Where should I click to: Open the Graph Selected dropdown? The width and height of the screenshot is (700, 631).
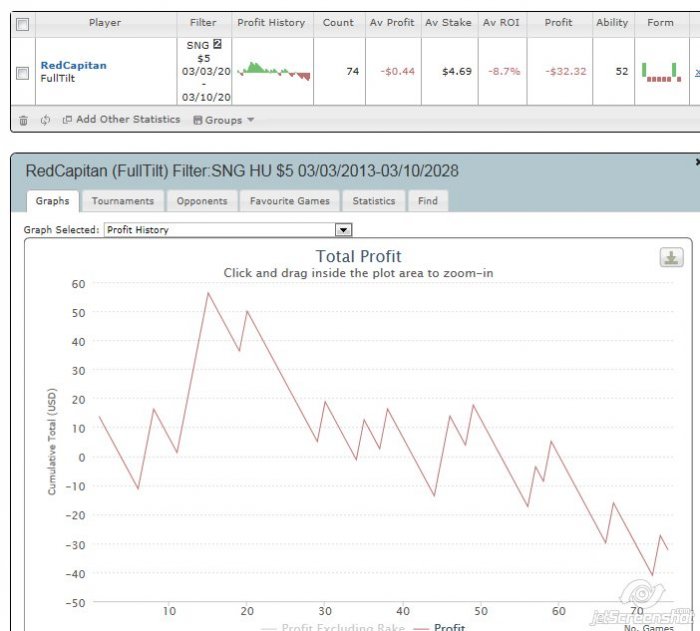(x=344, y=230)
